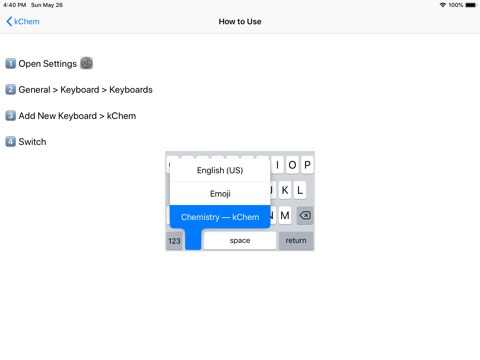Click 'Open Settings' instruction text

tap(48, 64)
